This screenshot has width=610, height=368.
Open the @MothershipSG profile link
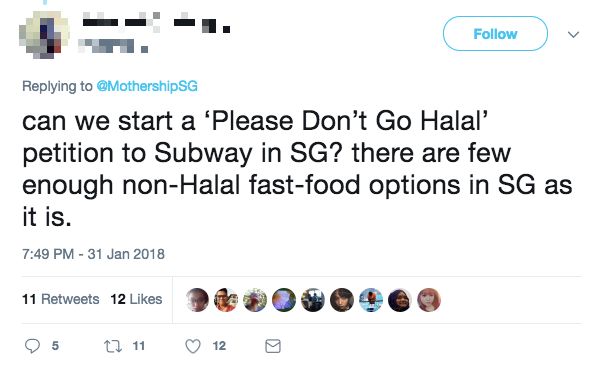(x=147, y=86)
